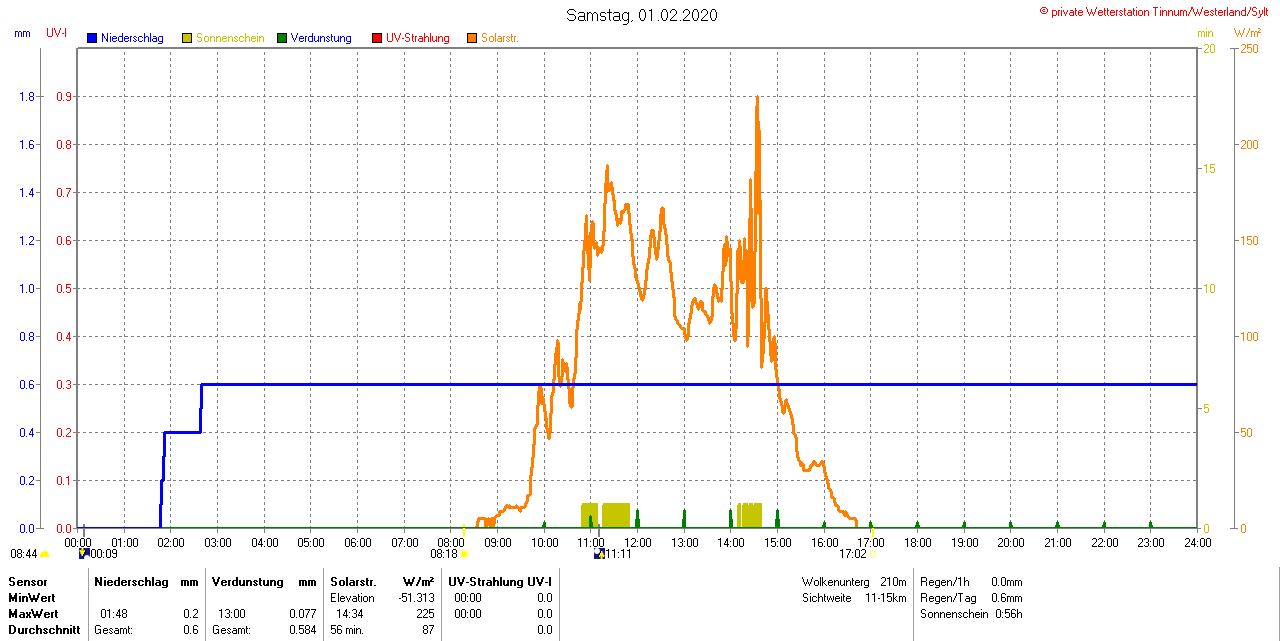This screenshot has width=1280, height=641.
Task: Click the moon icon beside 11:11
Action: (598, 552)
